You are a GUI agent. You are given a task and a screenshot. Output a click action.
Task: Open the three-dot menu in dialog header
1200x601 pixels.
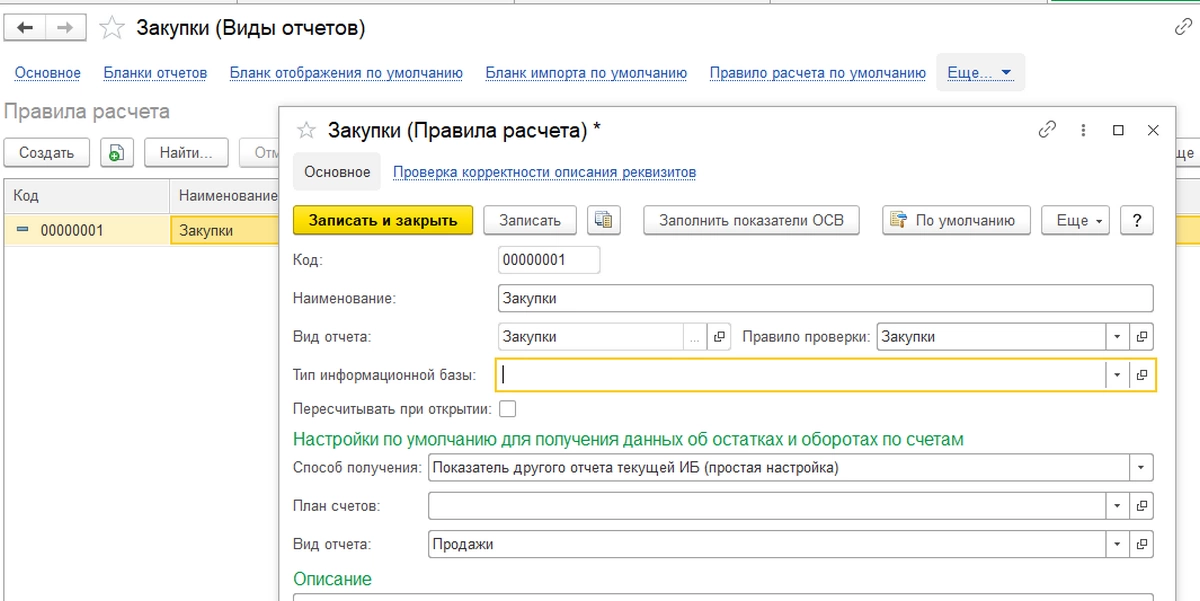(x=1083, y=130)
